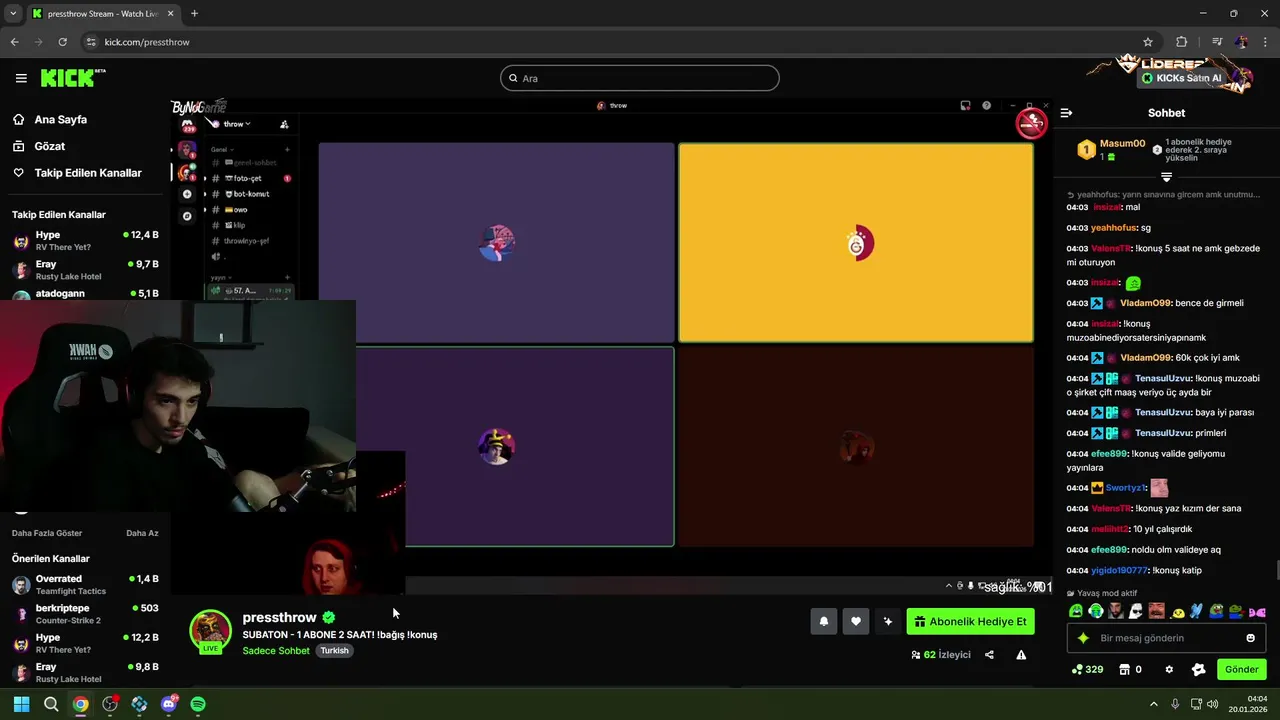
Task: Open chat settings gear icon
Action: [x=1169, y=669]
